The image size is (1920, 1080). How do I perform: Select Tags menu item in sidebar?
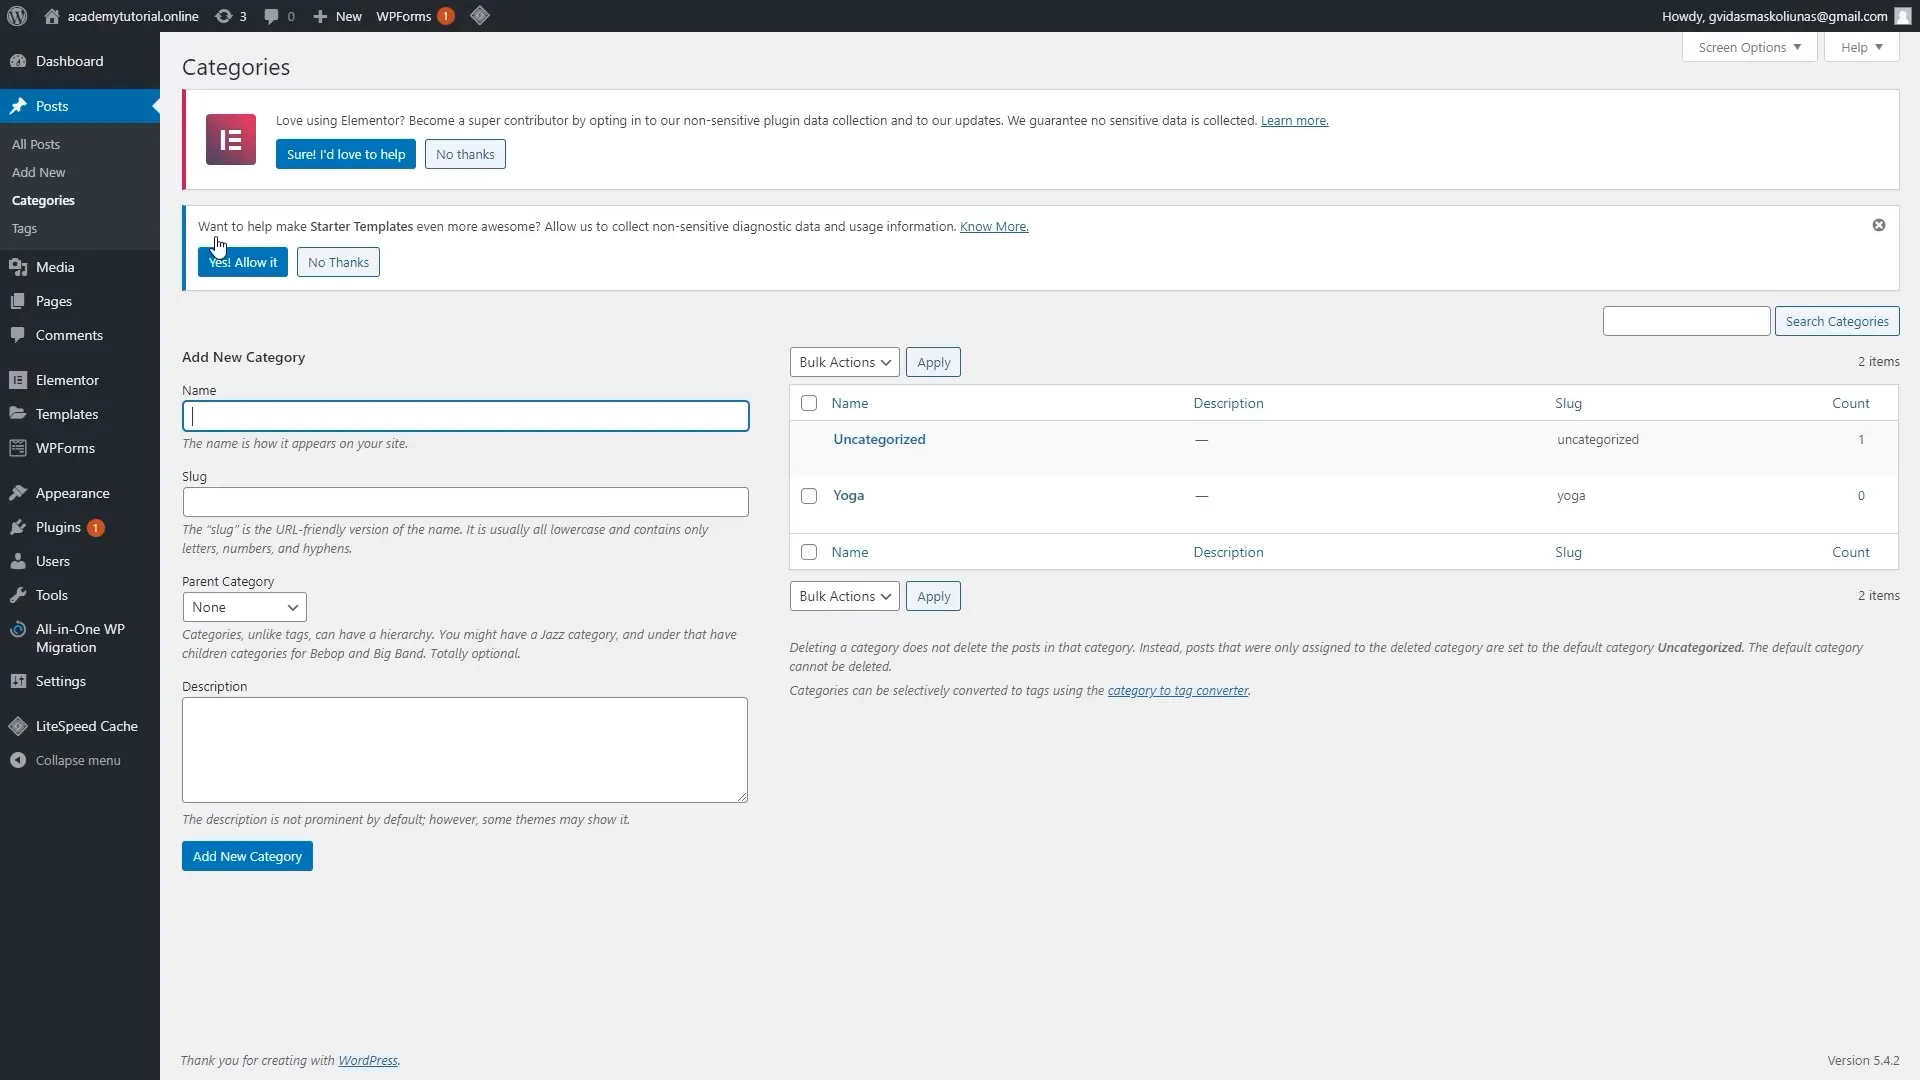click(x=24, y=227)
